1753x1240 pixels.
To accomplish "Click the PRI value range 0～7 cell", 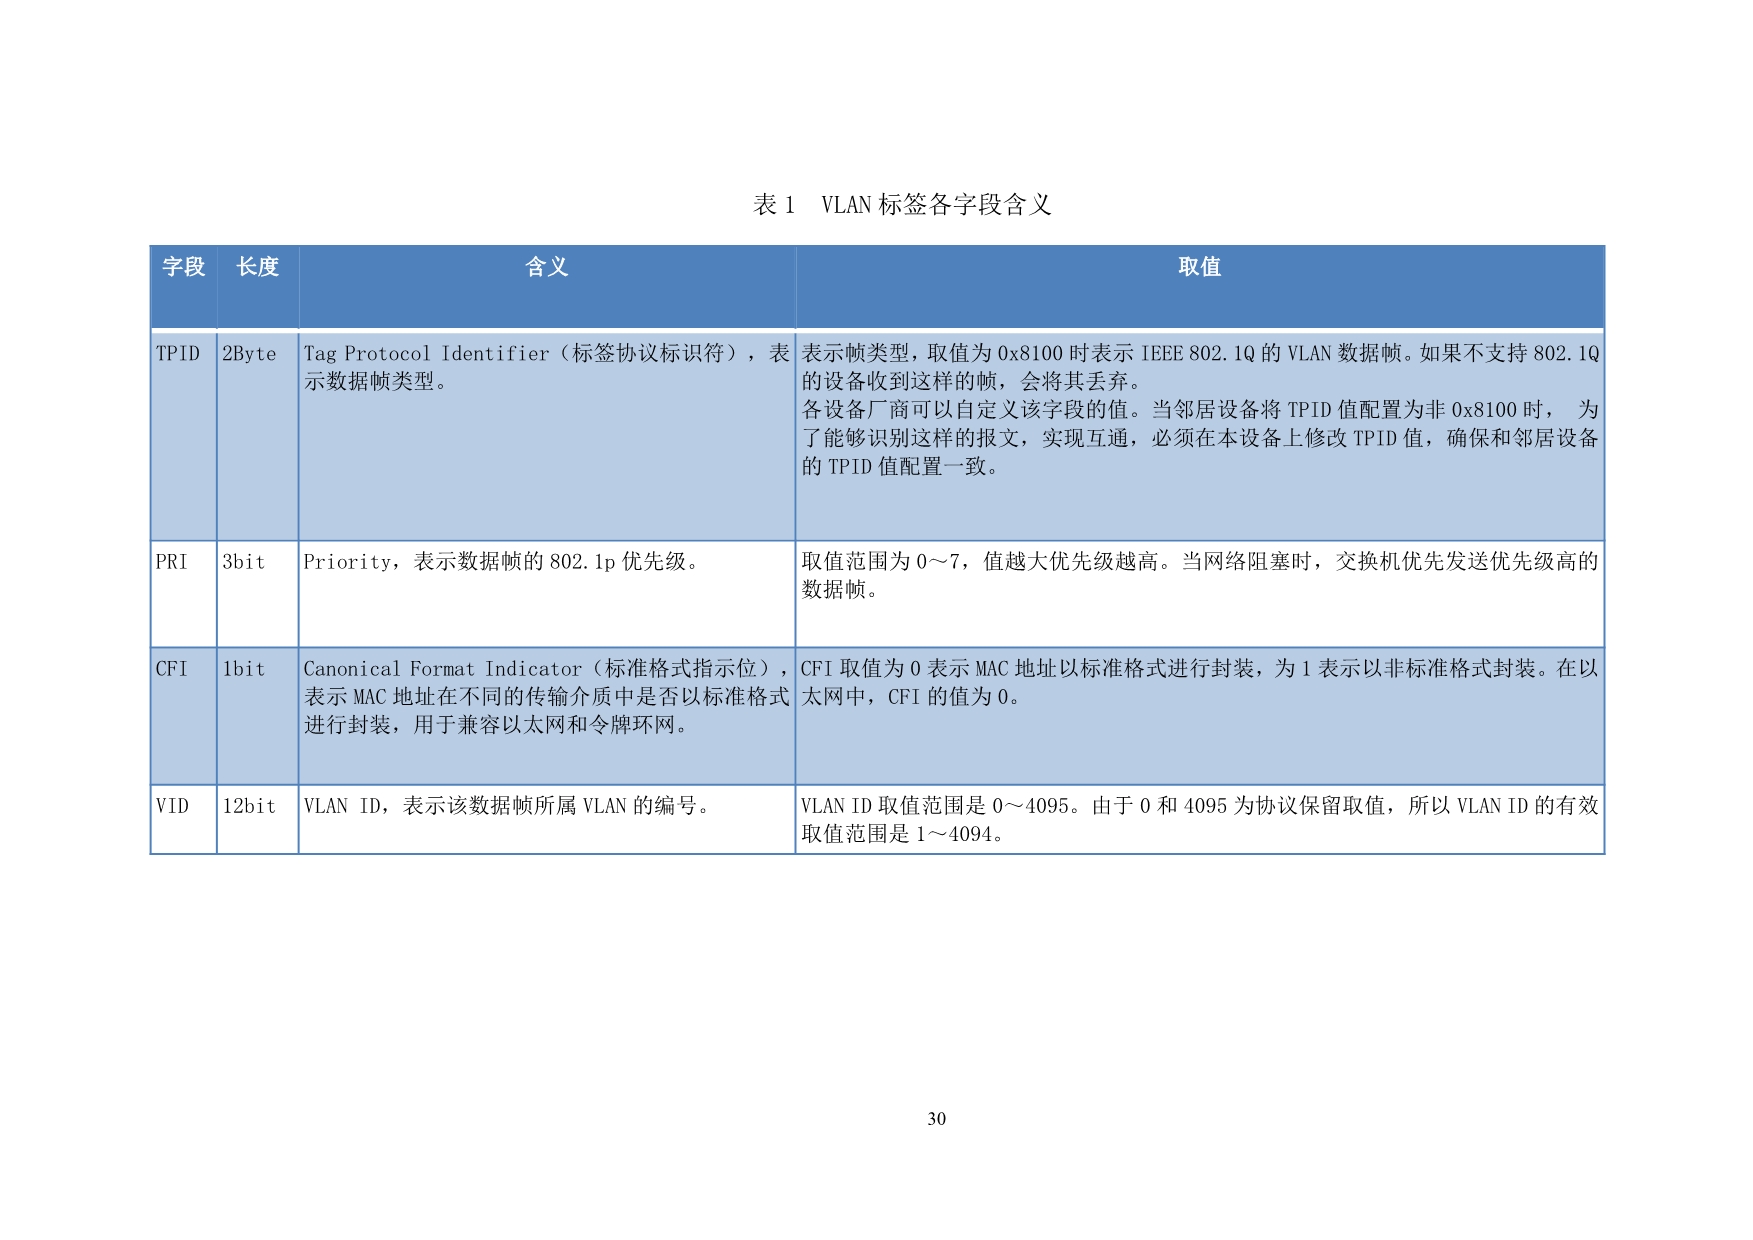I will tap(1199, 575).
